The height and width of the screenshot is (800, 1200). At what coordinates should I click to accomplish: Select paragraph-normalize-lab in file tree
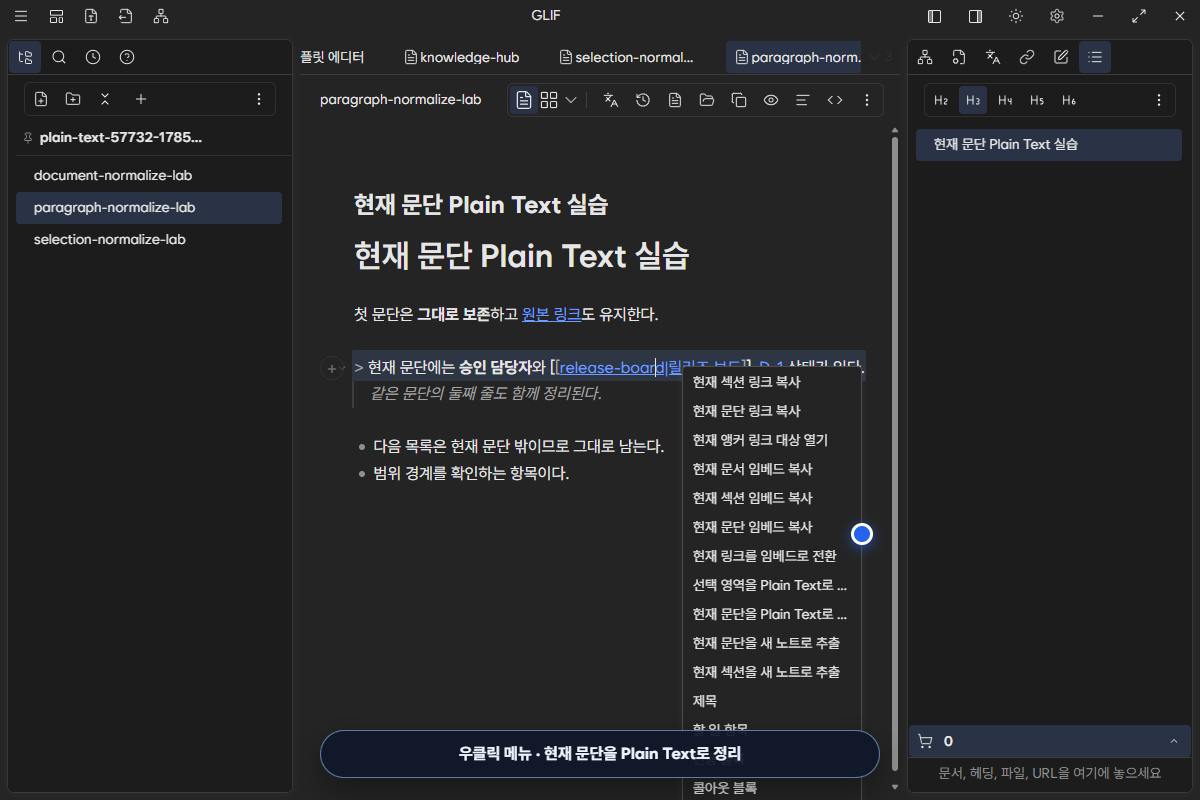149,207
